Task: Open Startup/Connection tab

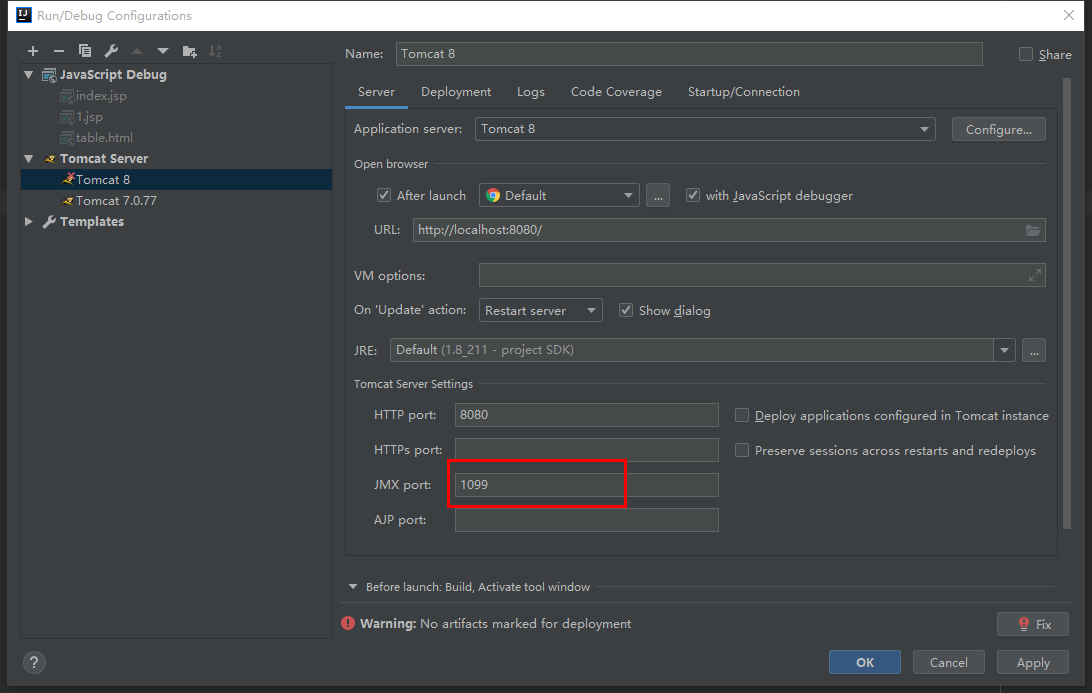Action: 744,92
